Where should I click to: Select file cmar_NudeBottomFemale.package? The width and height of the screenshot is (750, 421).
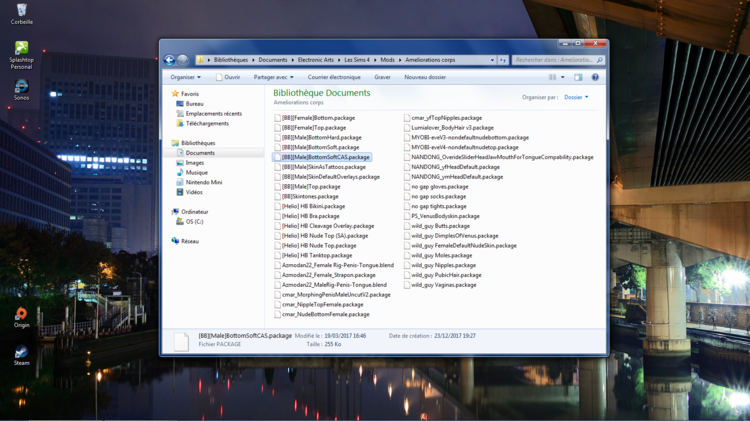click(x=321, y=314)
